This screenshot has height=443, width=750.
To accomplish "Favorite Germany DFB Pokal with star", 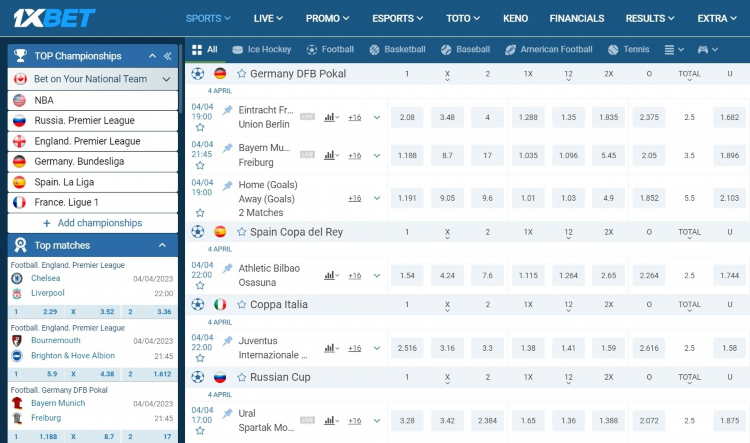I will (x=242, y=74).
